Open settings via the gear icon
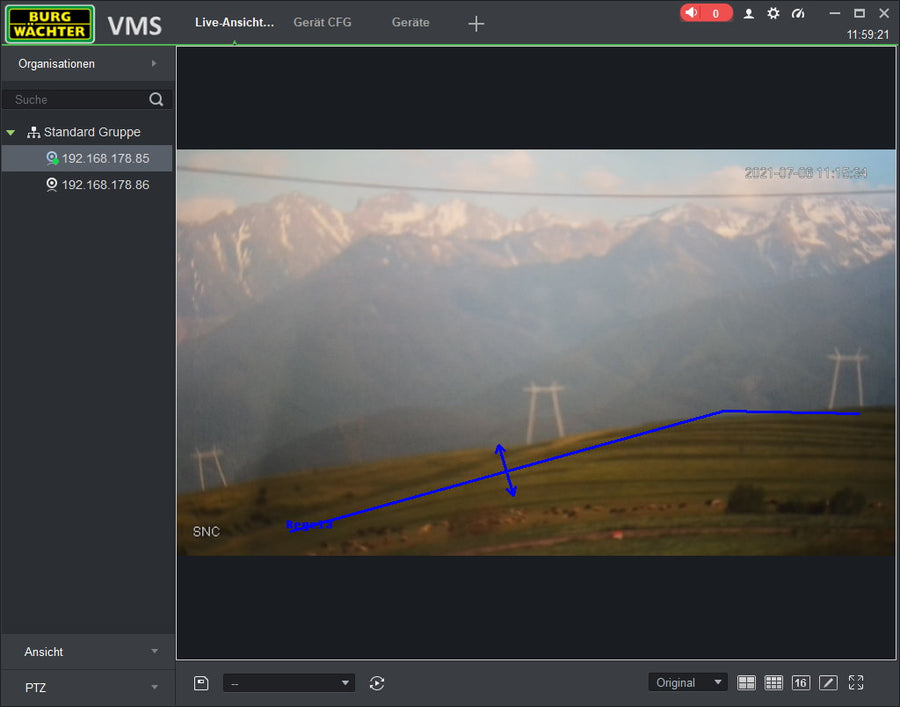 coord(773,13)
